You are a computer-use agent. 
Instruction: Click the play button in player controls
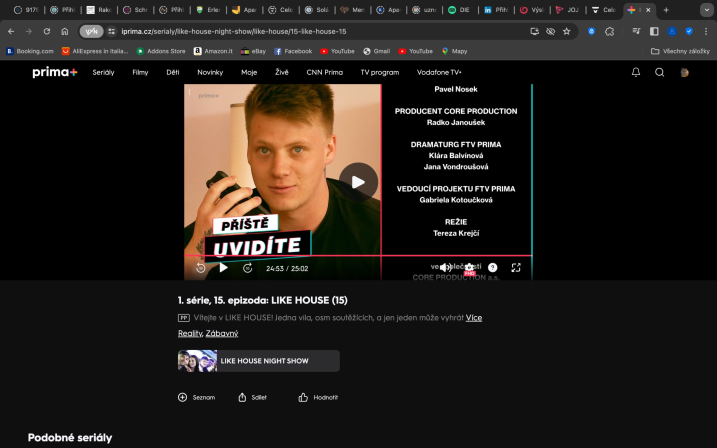(x=224, y=268)
